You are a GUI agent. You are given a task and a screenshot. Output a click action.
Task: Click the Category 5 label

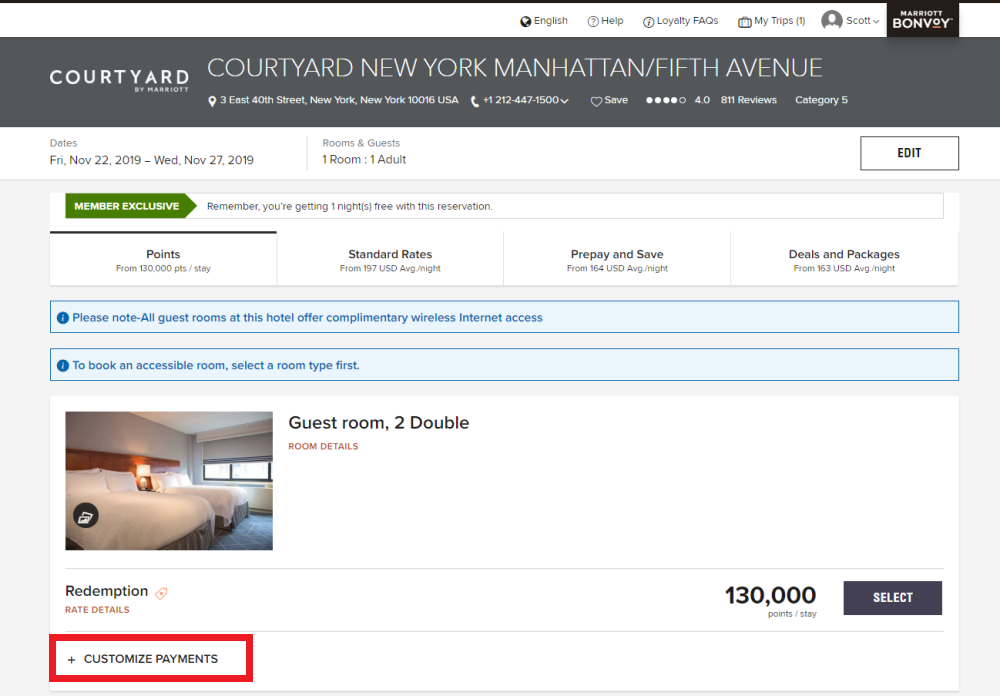821,100
